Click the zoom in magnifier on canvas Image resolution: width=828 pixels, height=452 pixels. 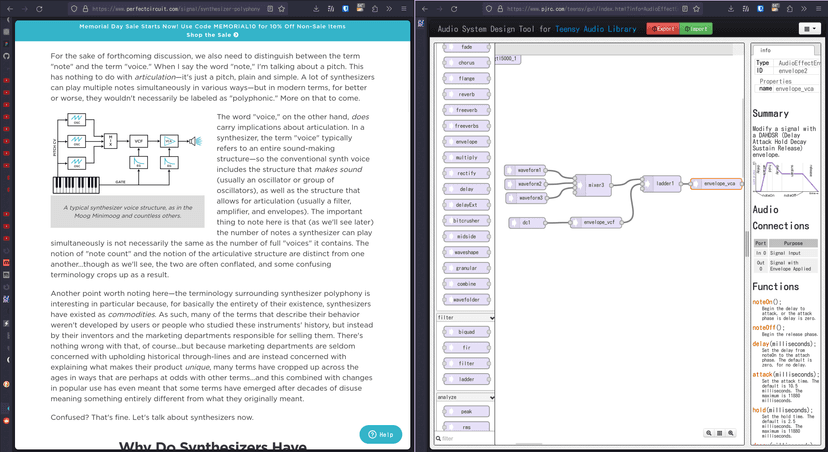pyautogui.click(x=733, y=433)
